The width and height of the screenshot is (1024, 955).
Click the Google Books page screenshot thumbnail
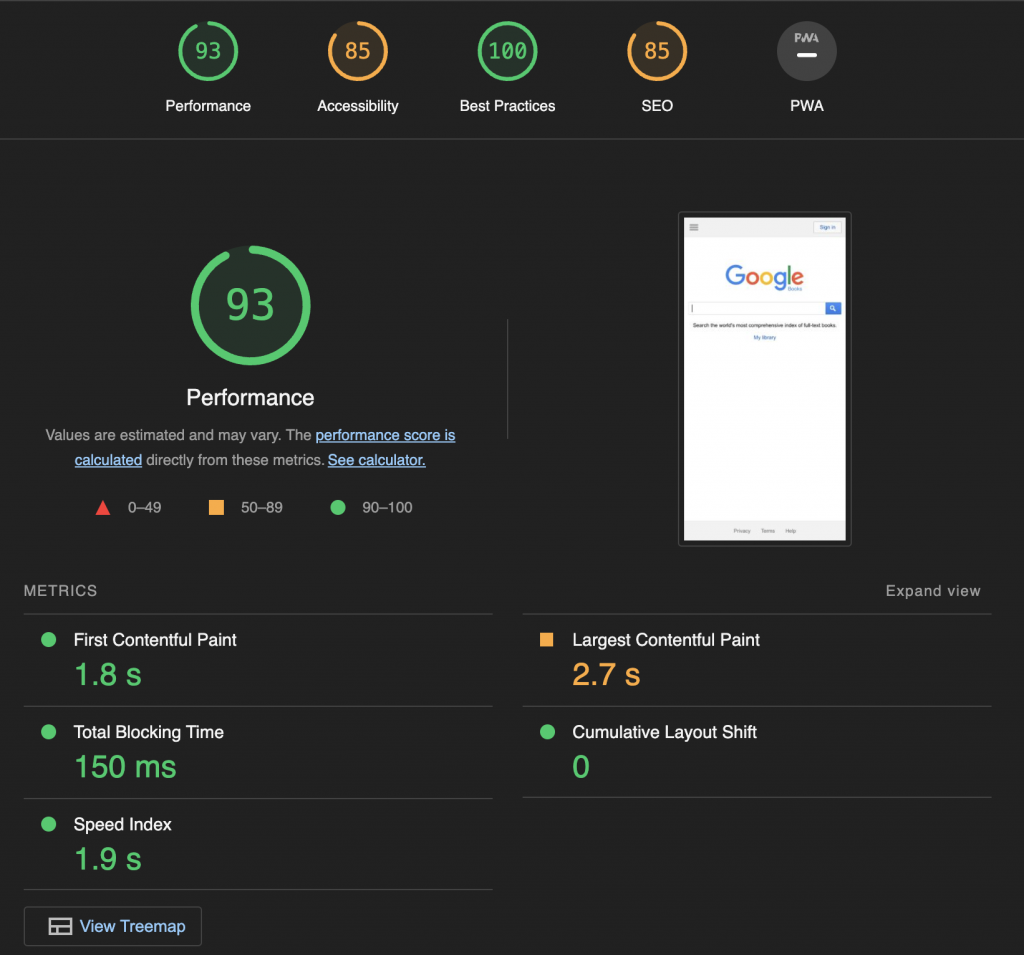coord(764,378)
